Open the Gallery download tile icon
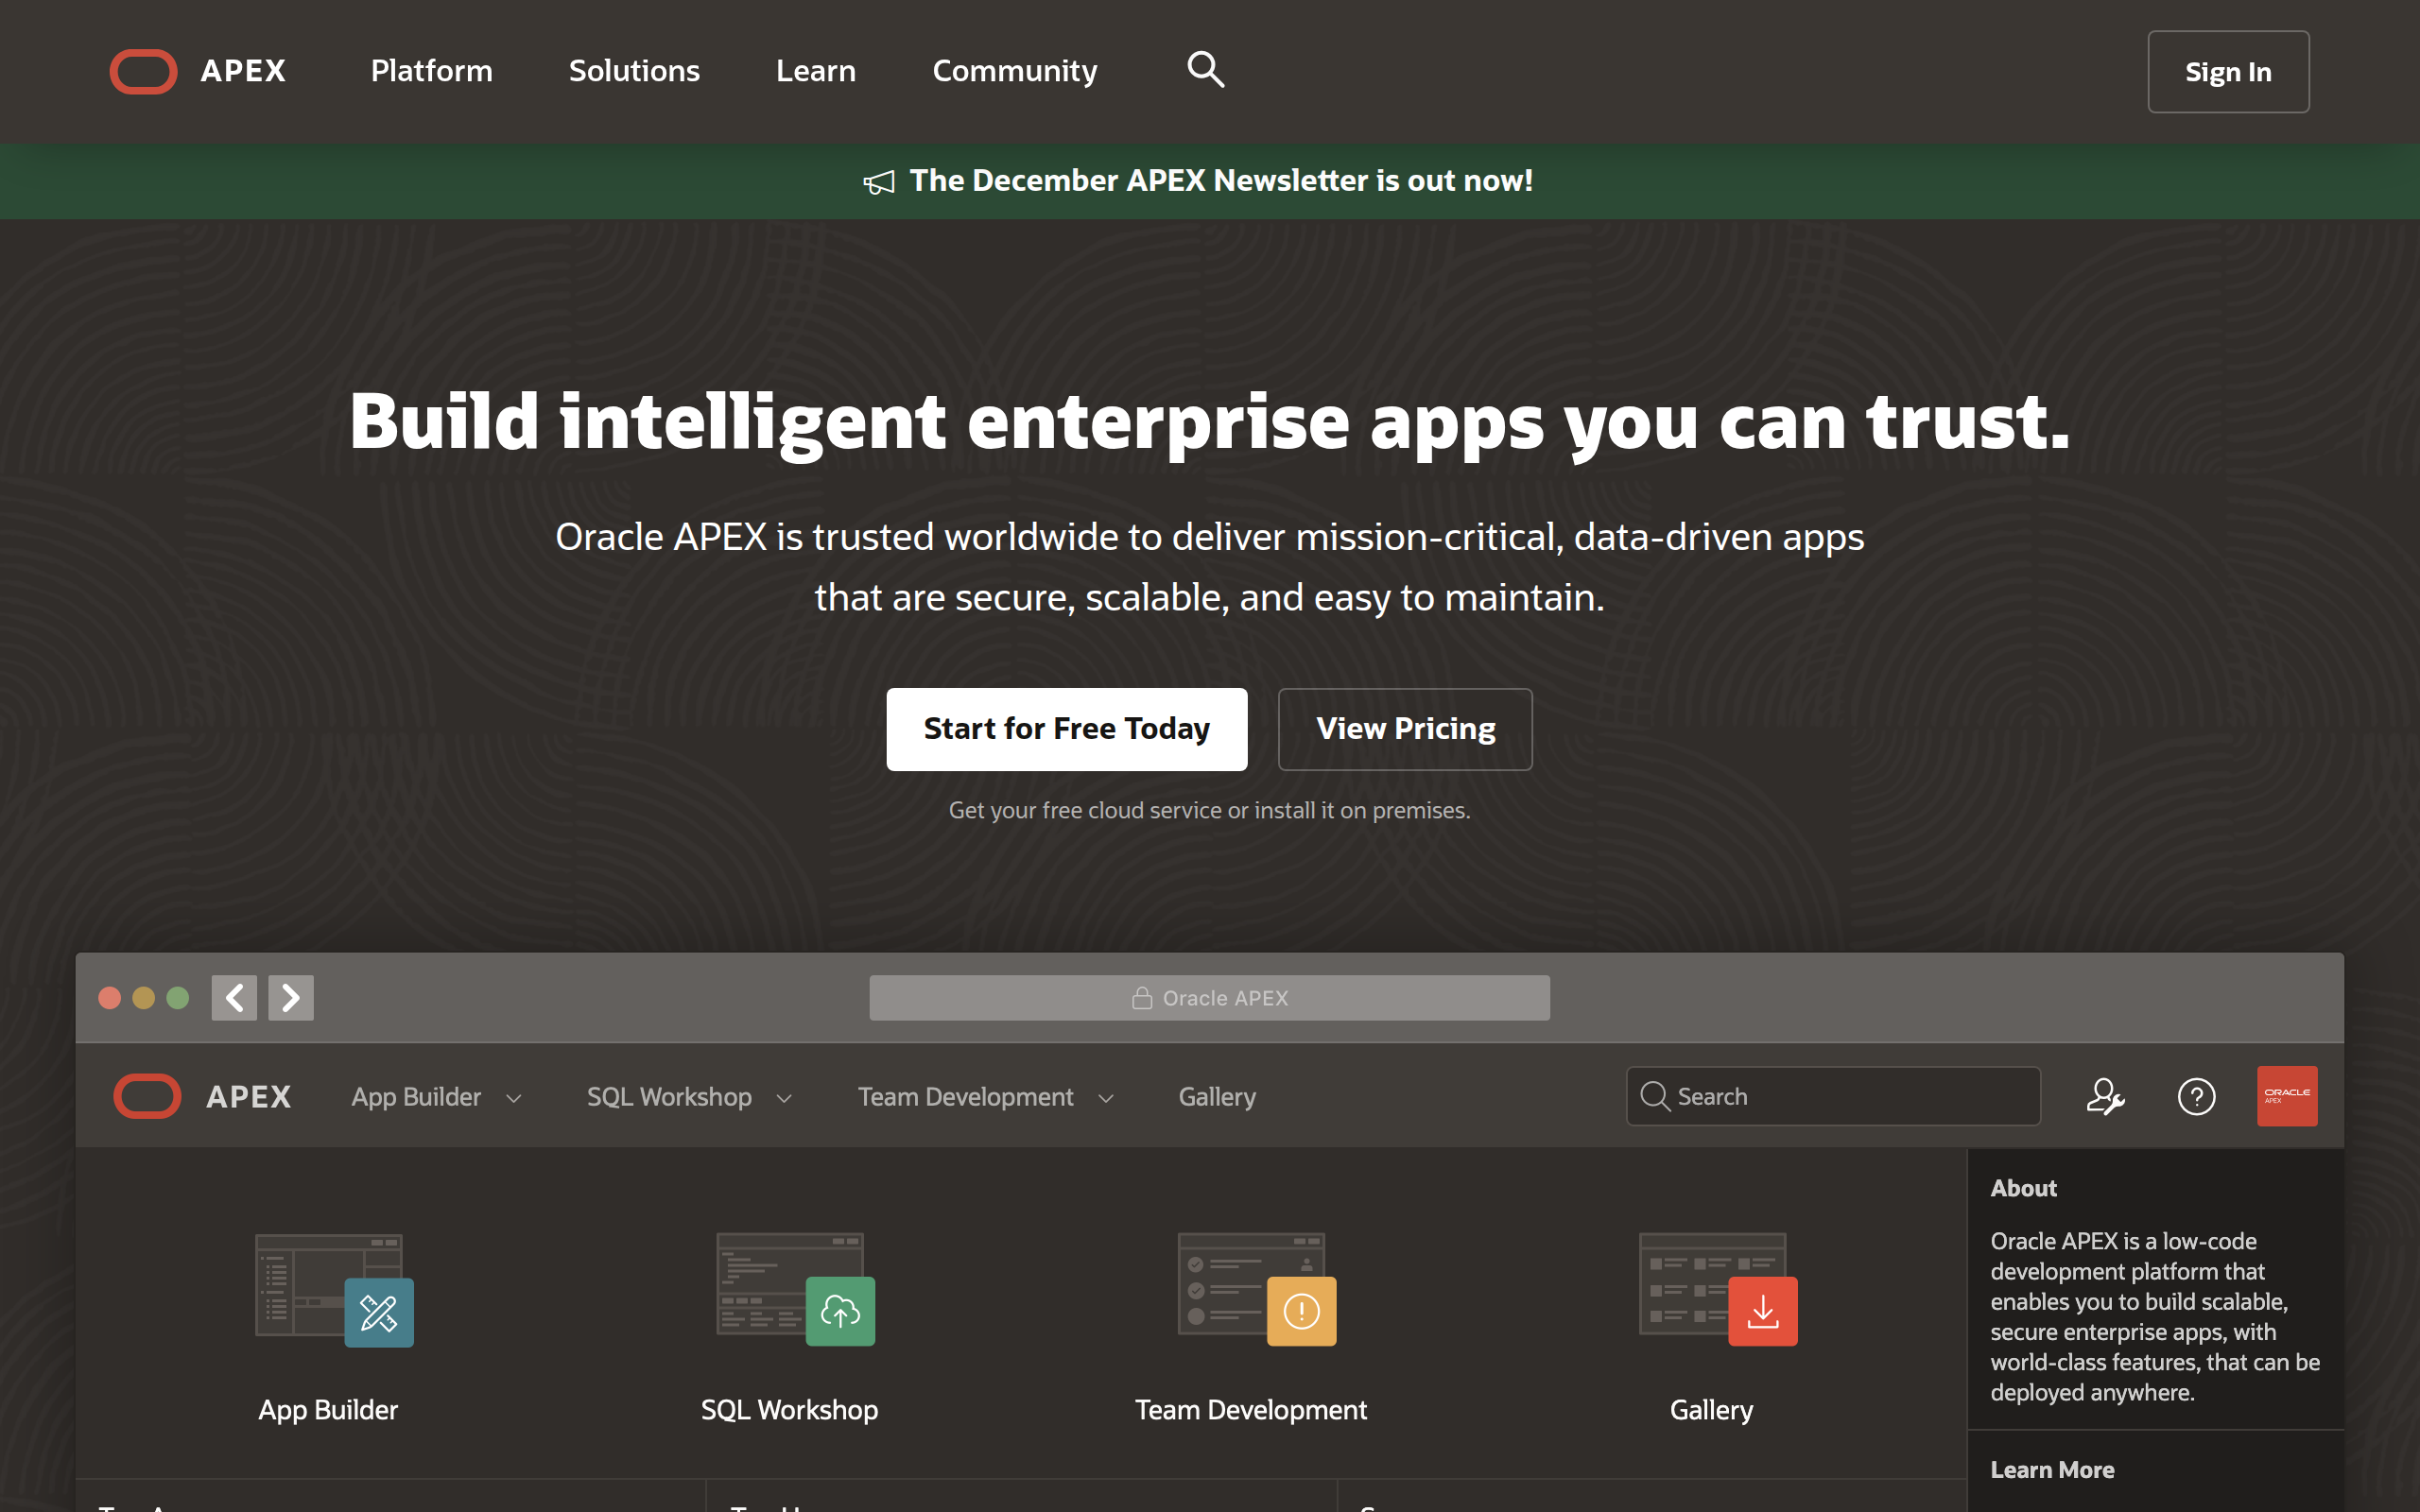The image size is (2420, 1512). point(1762,1311)
